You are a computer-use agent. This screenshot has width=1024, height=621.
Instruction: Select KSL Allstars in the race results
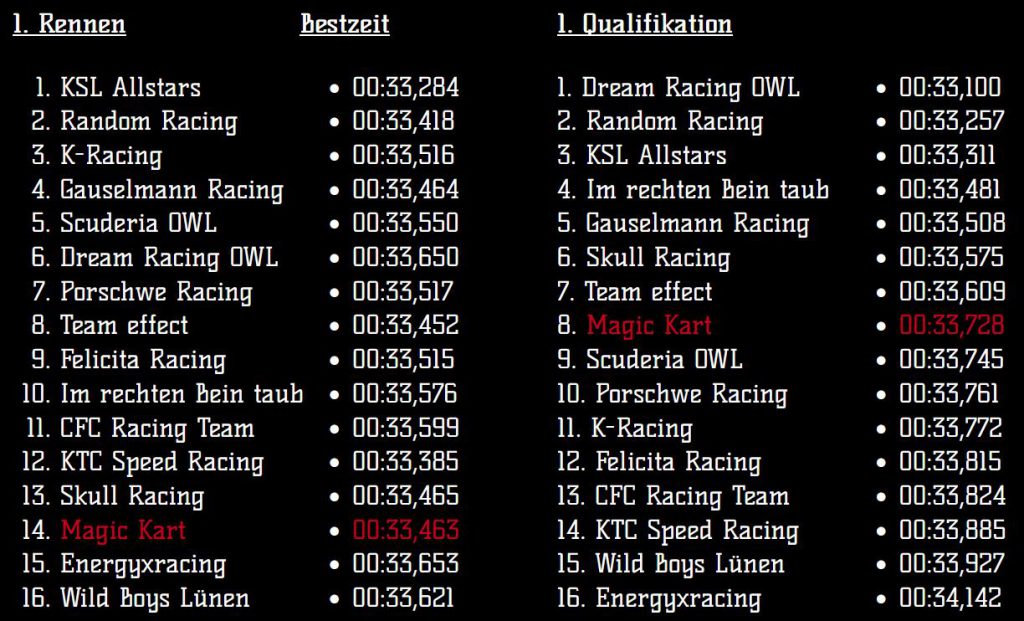click(x=131, y=88)
